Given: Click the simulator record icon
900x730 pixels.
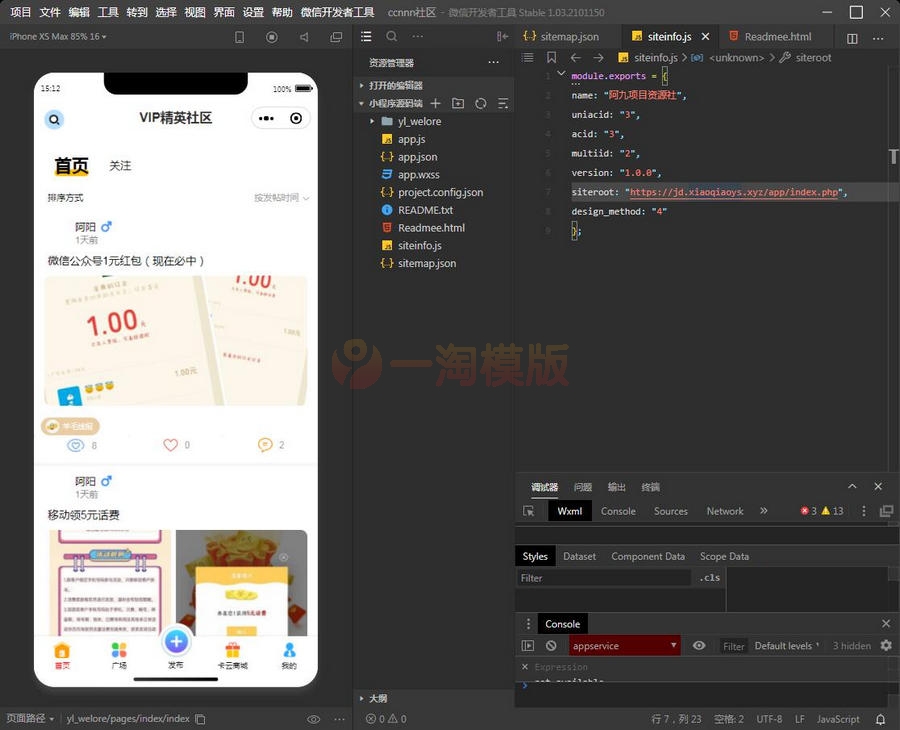Looking at the screenshot, I should pos(271,37).
